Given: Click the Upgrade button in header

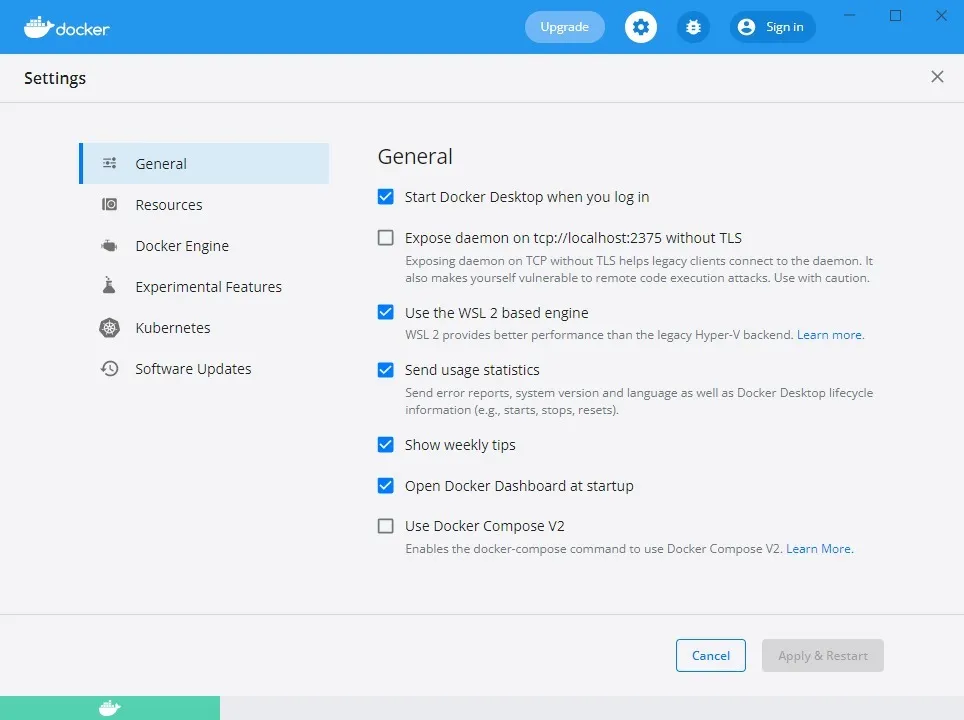Looking at the screenshot, I should tap(564, 27).
